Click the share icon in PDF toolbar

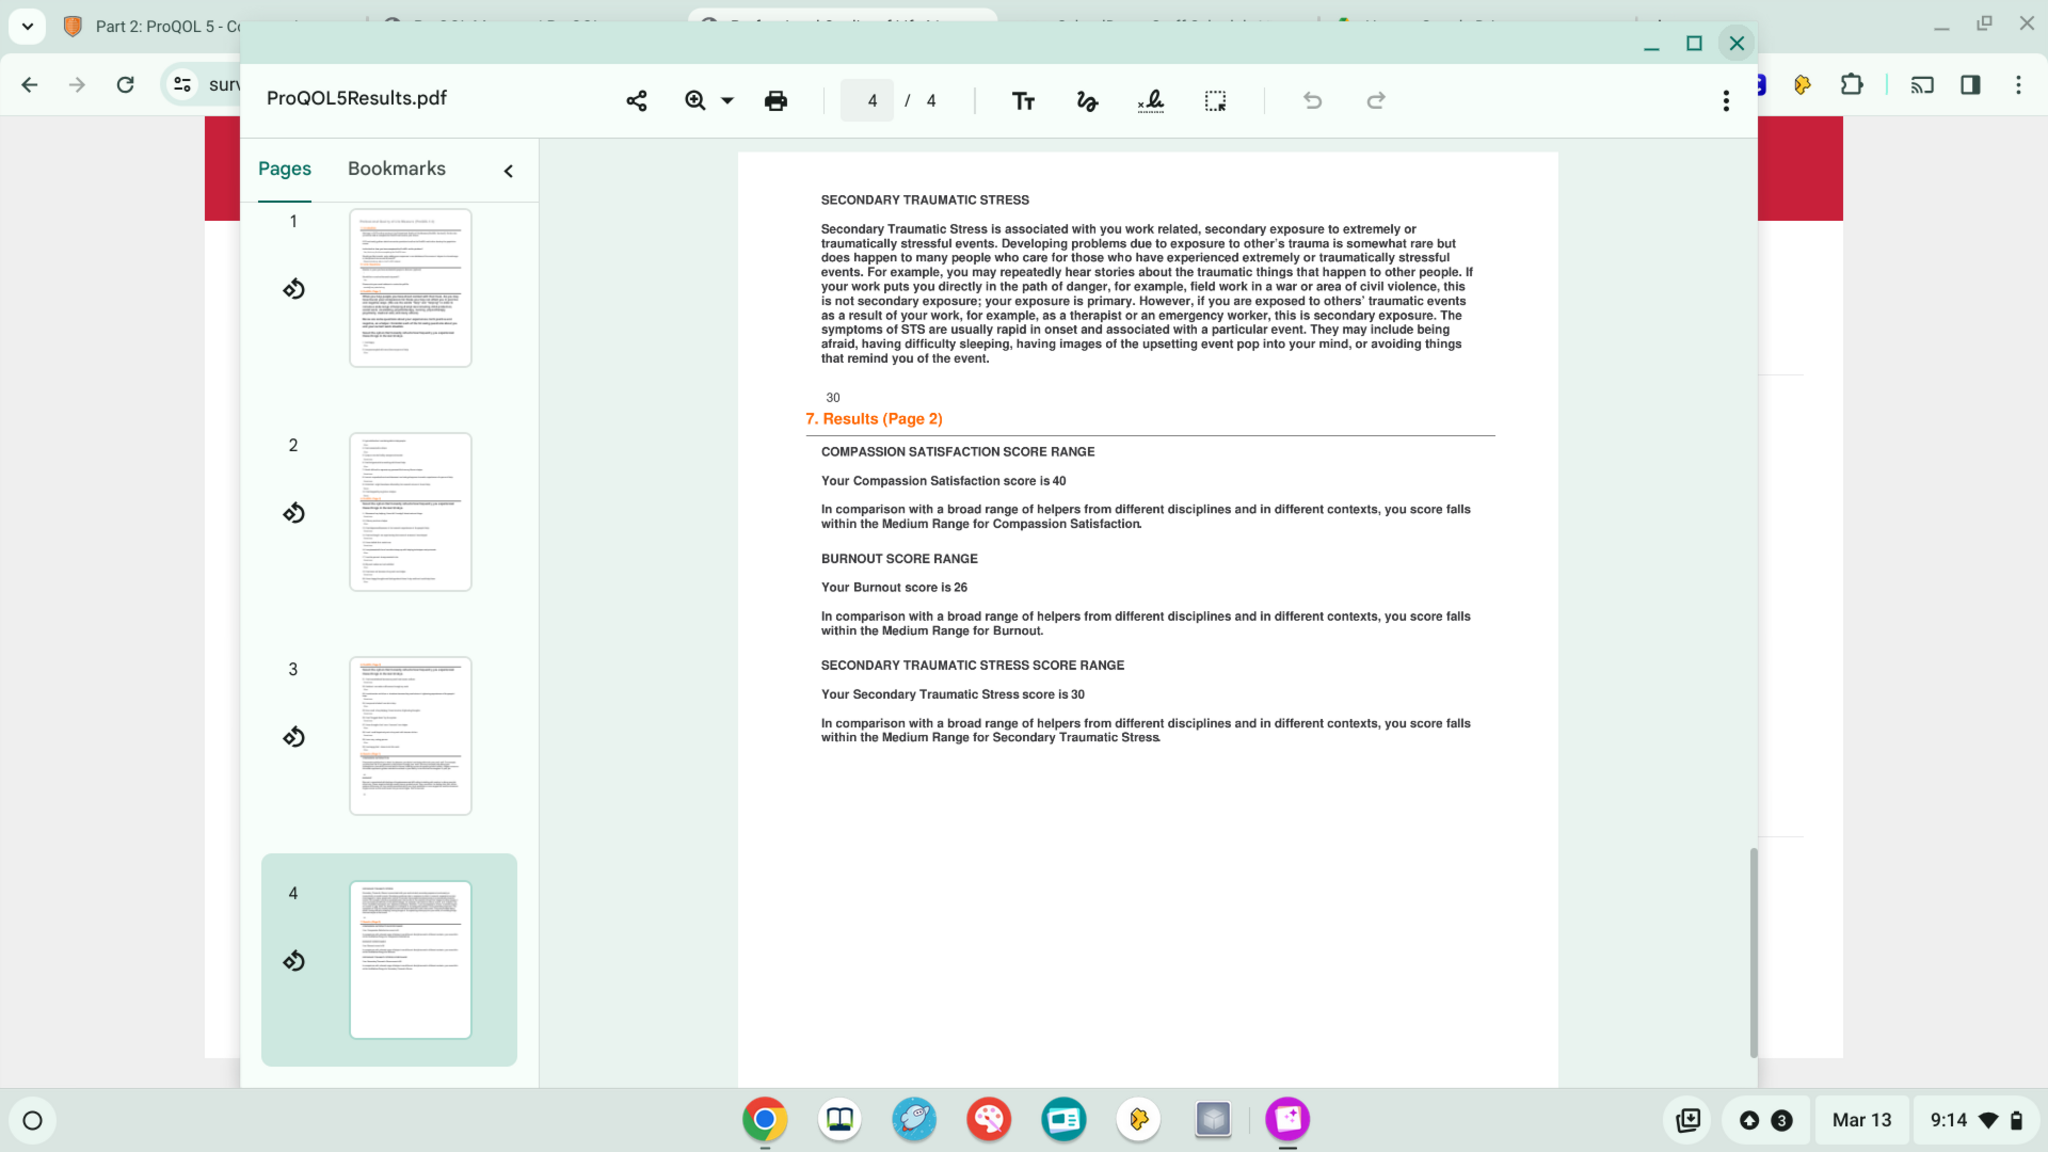[x=637, y=101]
